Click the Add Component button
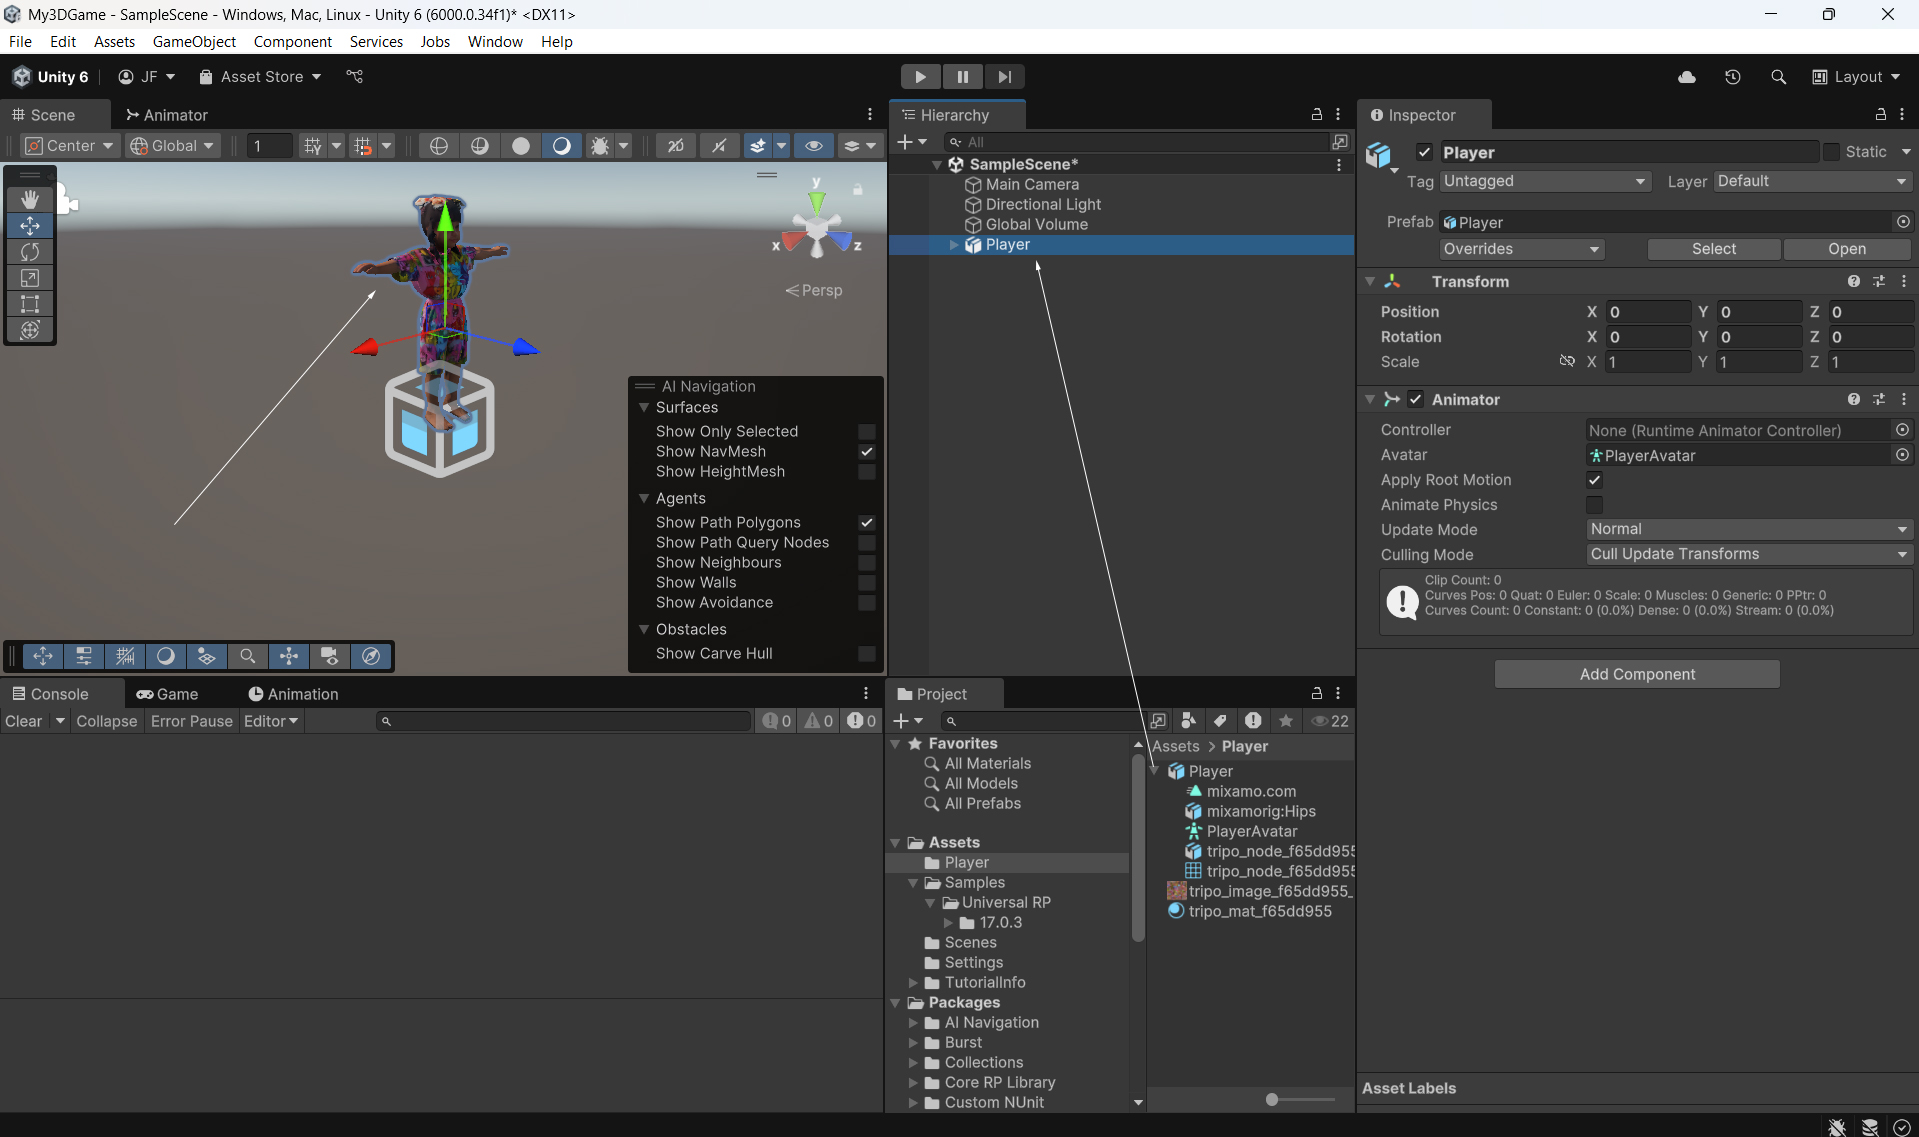 pyautogui.click(x=1636, y=674)
